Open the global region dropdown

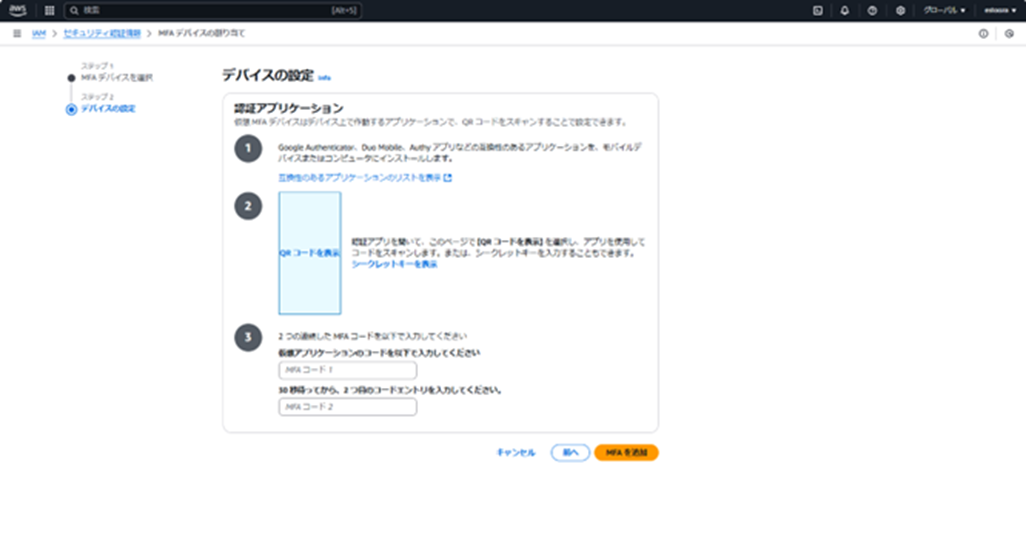944,10
